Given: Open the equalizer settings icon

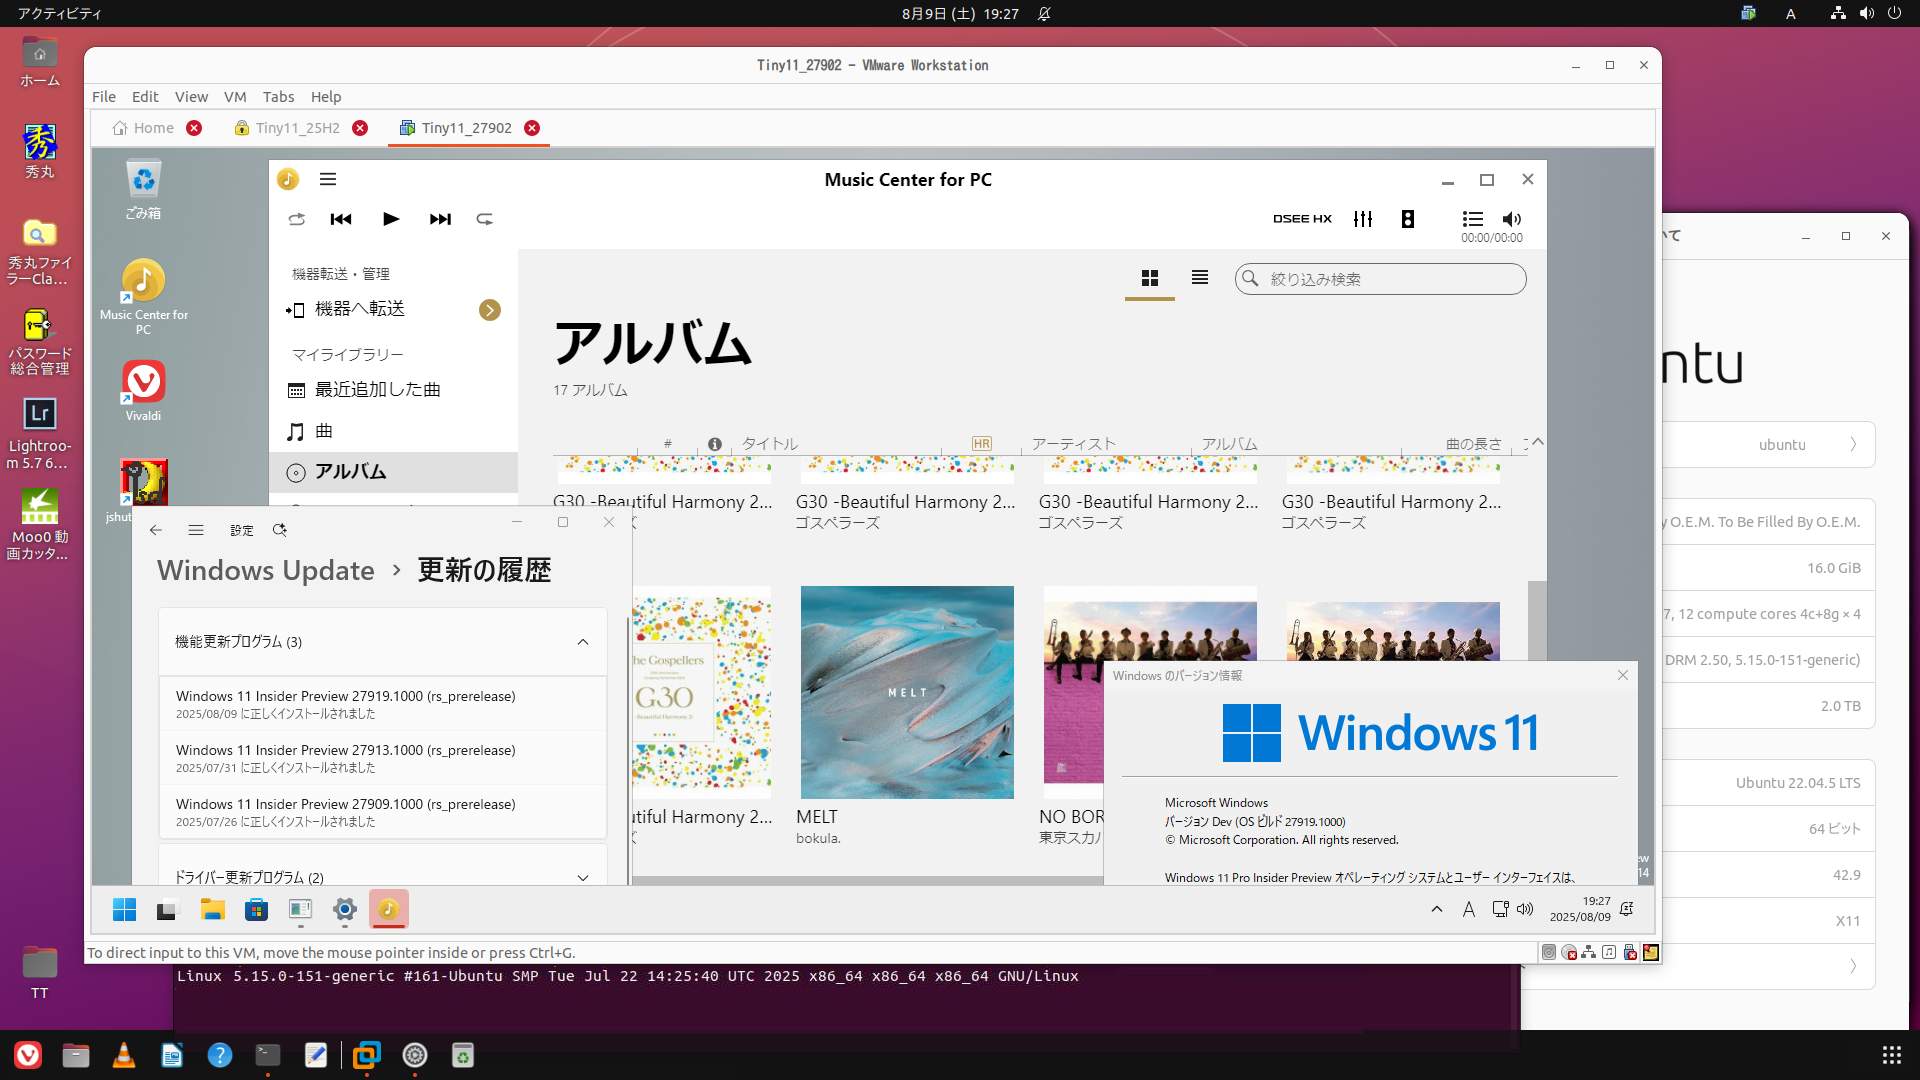Looking at the screenshot, I should coord(1363,219).
